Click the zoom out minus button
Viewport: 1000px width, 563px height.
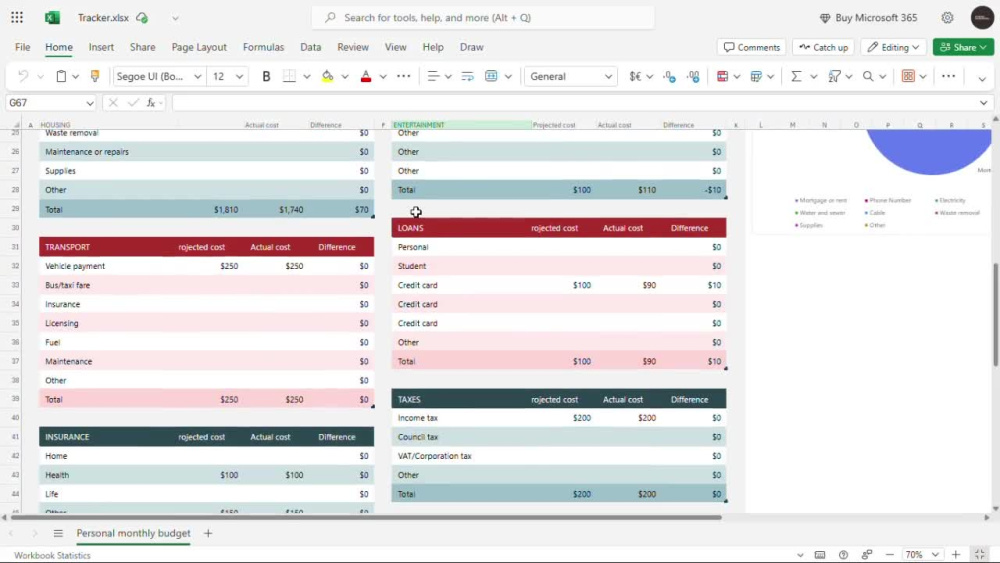[x=890, y=555]
